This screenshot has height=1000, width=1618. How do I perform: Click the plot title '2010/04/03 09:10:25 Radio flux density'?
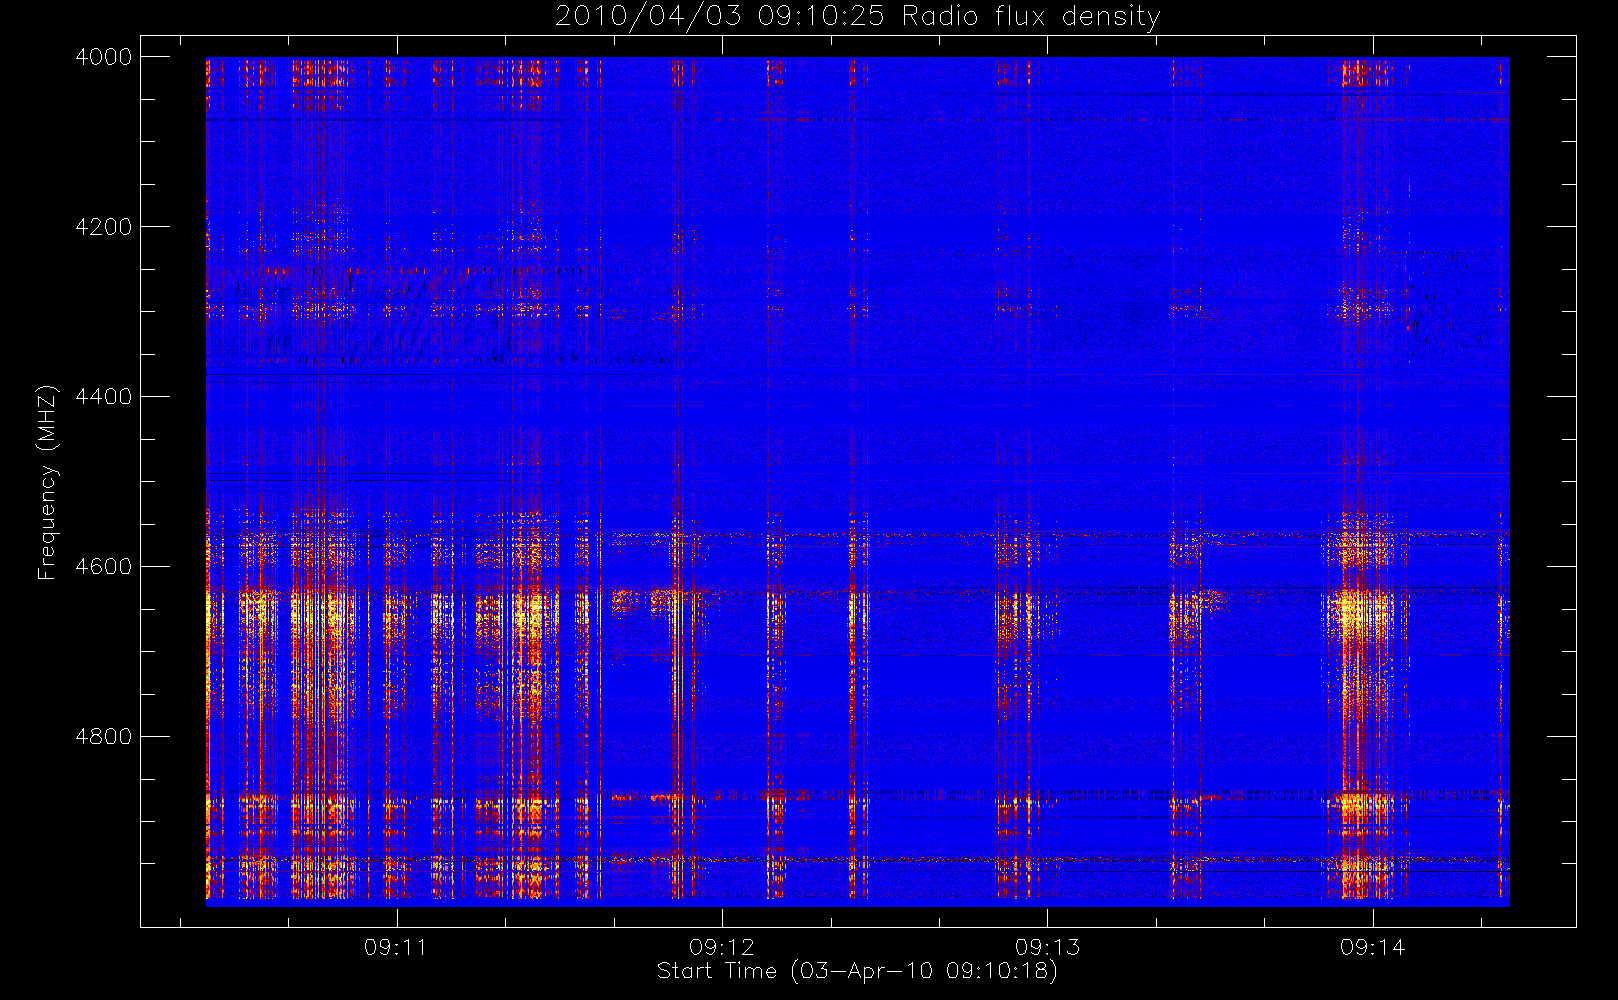(x=858, y=17)
